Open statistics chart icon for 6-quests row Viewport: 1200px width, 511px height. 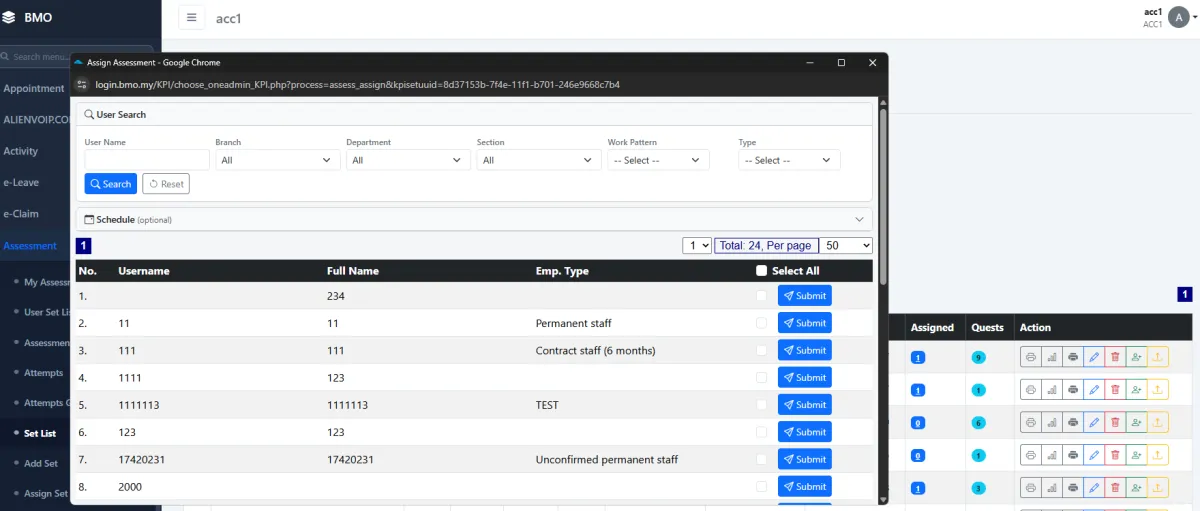(1052, 422)
